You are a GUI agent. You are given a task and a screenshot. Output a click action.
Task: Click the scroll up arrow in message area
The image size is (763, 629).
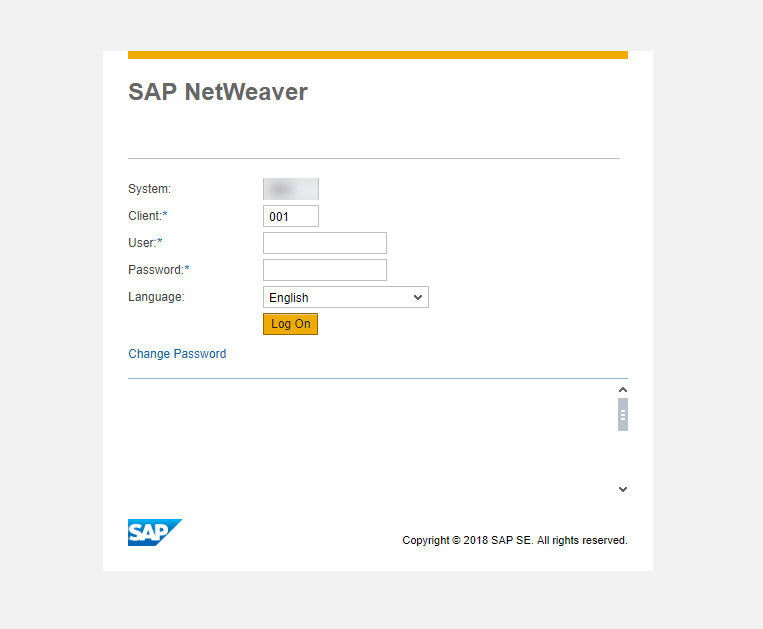623,390
